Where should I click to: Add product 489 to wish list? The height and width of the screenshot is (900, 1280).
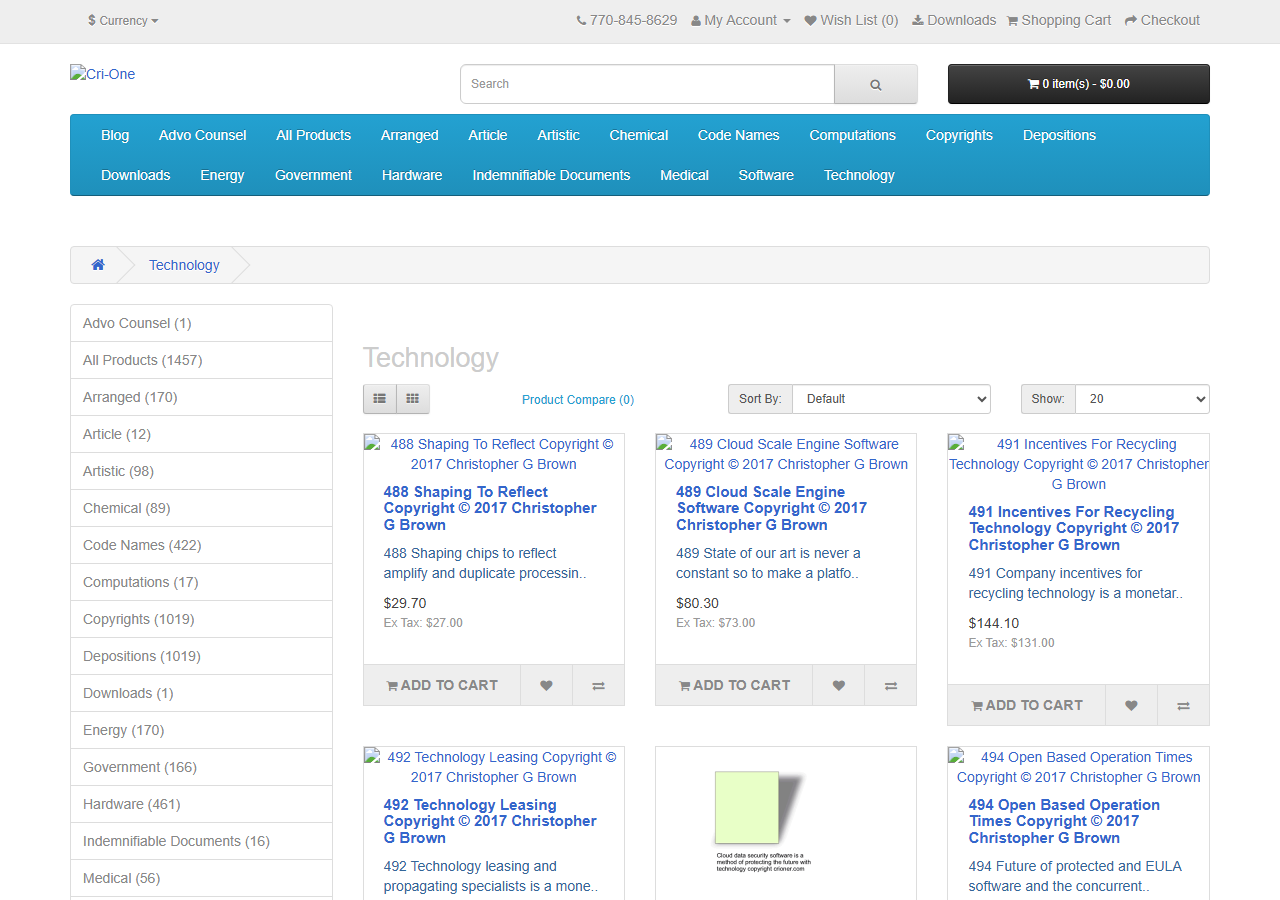tap(838, 685)
